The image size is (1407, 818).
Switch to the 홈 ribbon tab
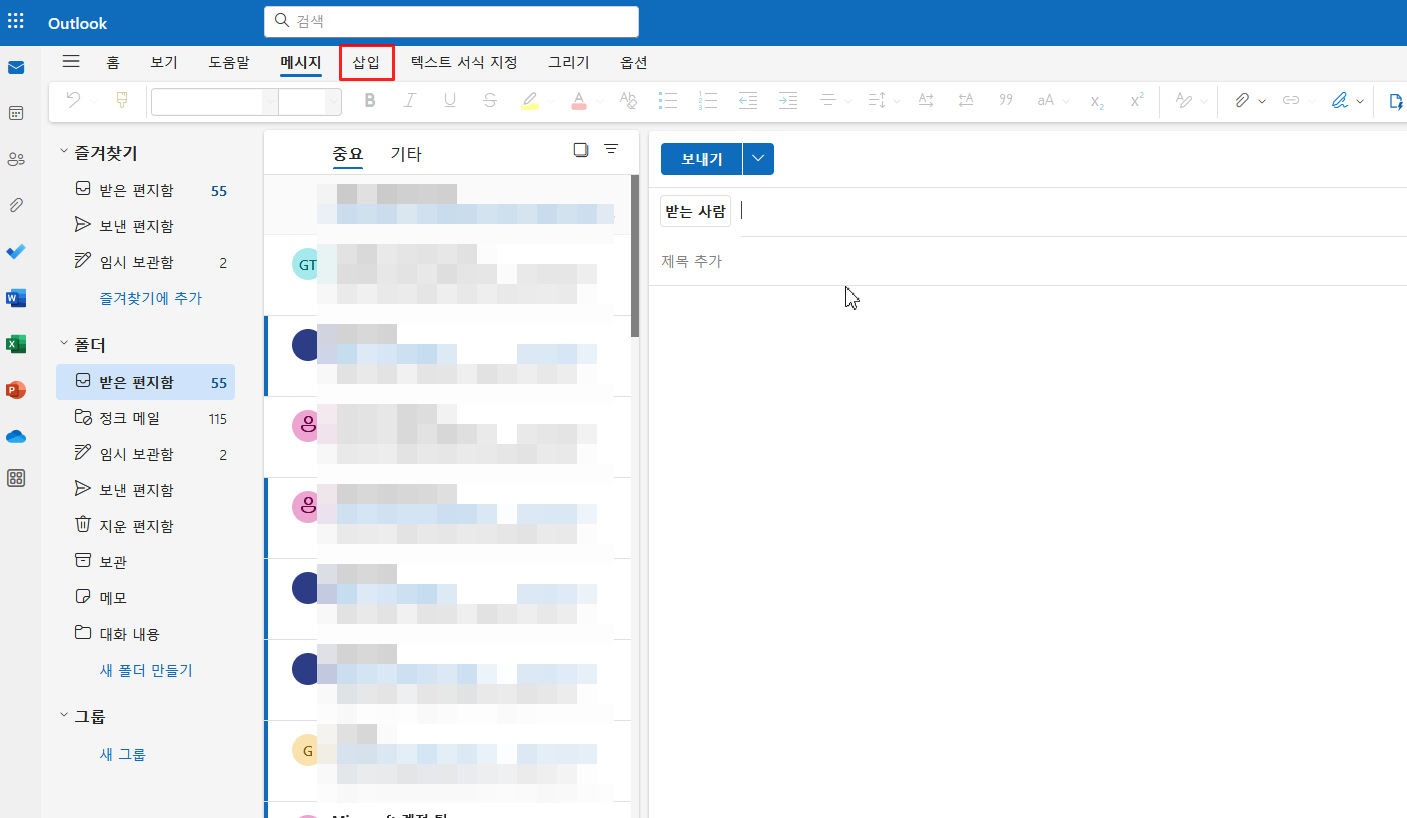pyautogui.click(x=113, y=62)
